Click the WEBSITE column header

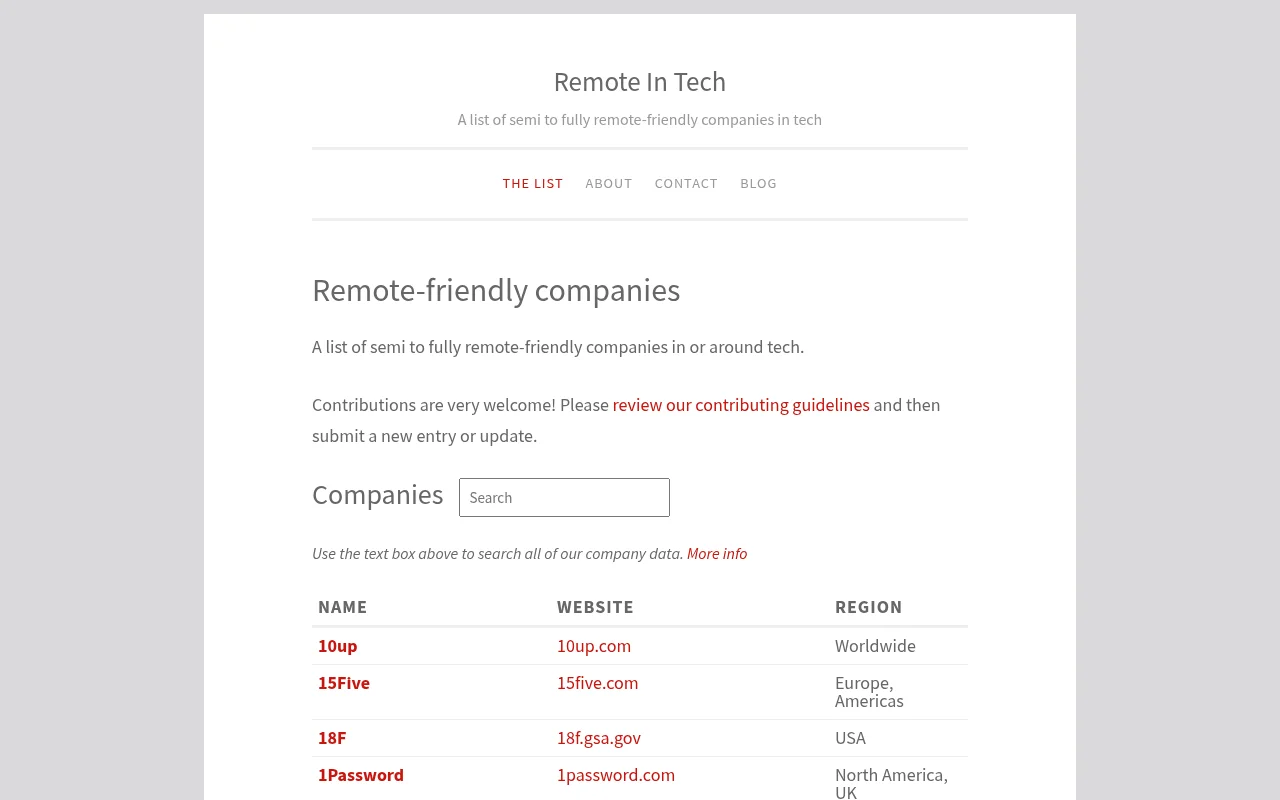[x=595, y=607]
